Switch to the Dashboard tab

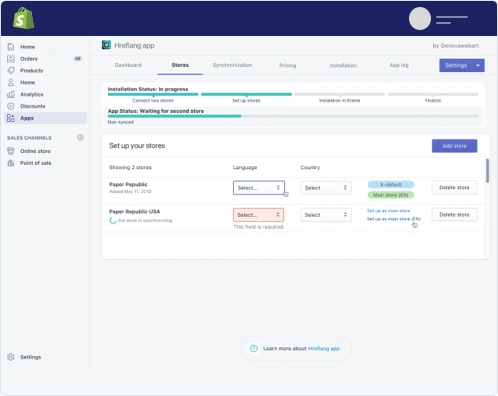tap(128, 65)
